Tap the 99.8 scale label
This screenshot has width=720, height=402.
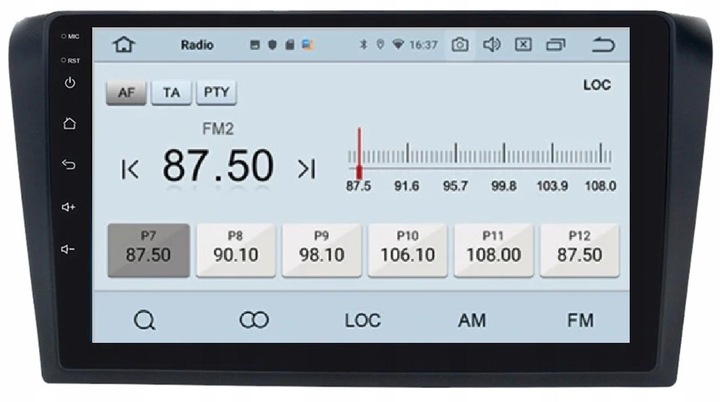point(504,186)
